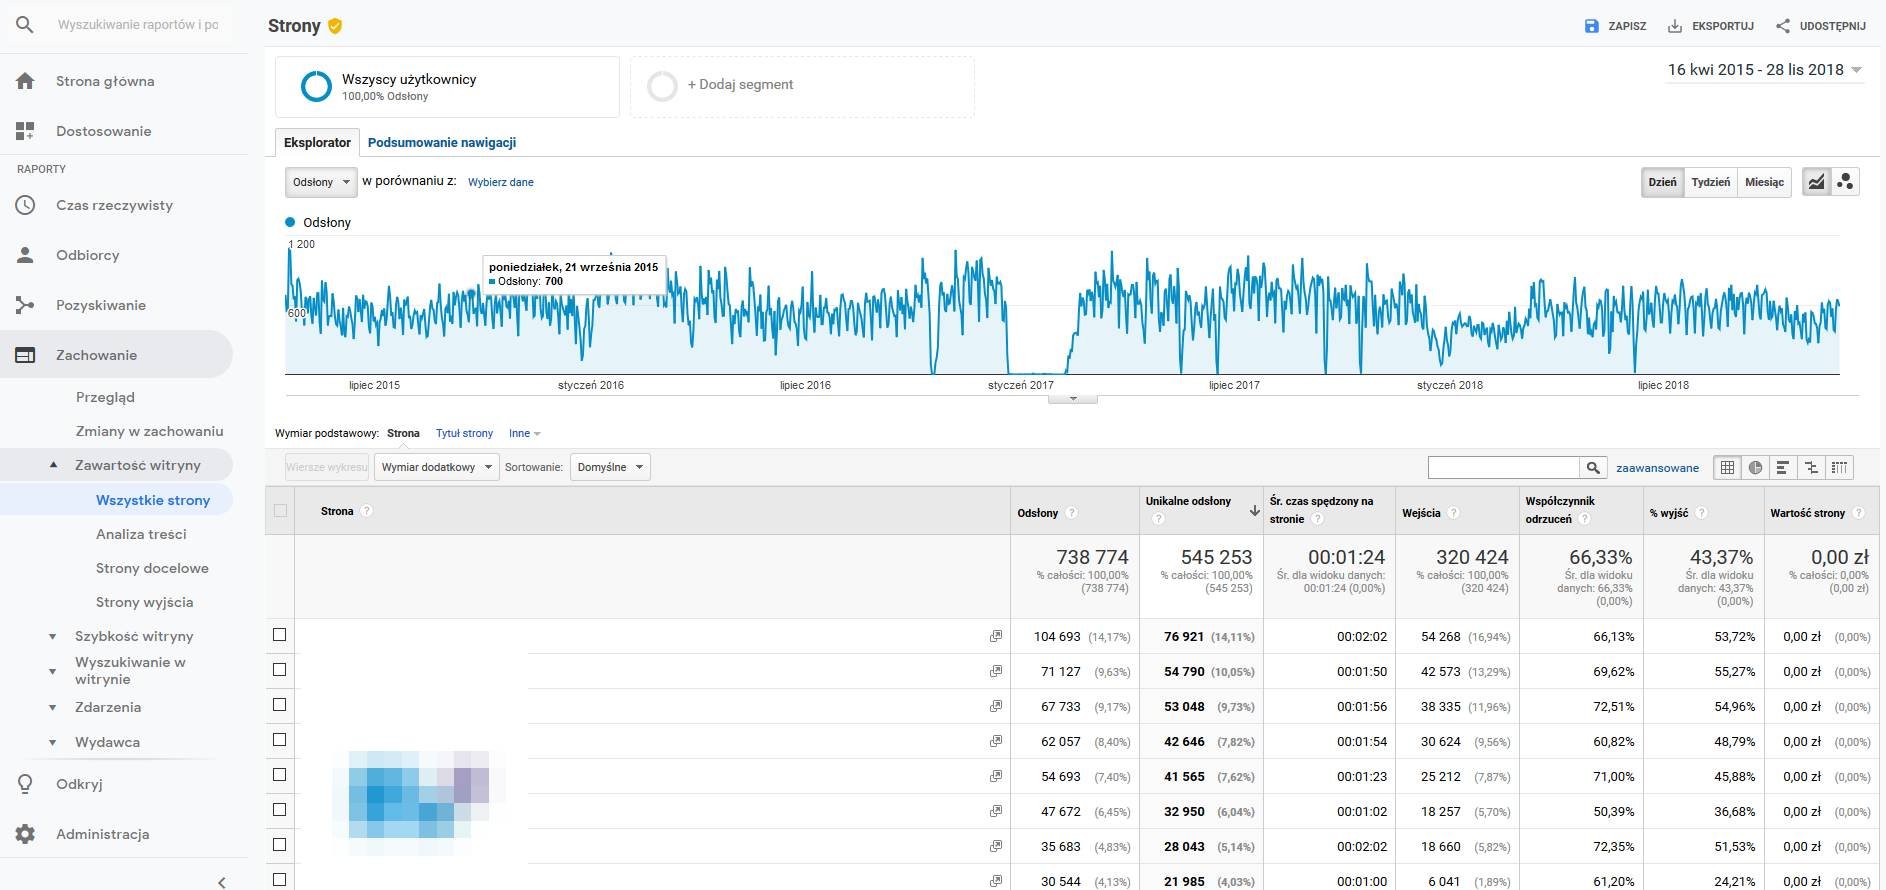Switch to Podsumowanie nawigacji tab
Image resolution: width=1886 pixels, height=890 pixels.
(442, 142)
